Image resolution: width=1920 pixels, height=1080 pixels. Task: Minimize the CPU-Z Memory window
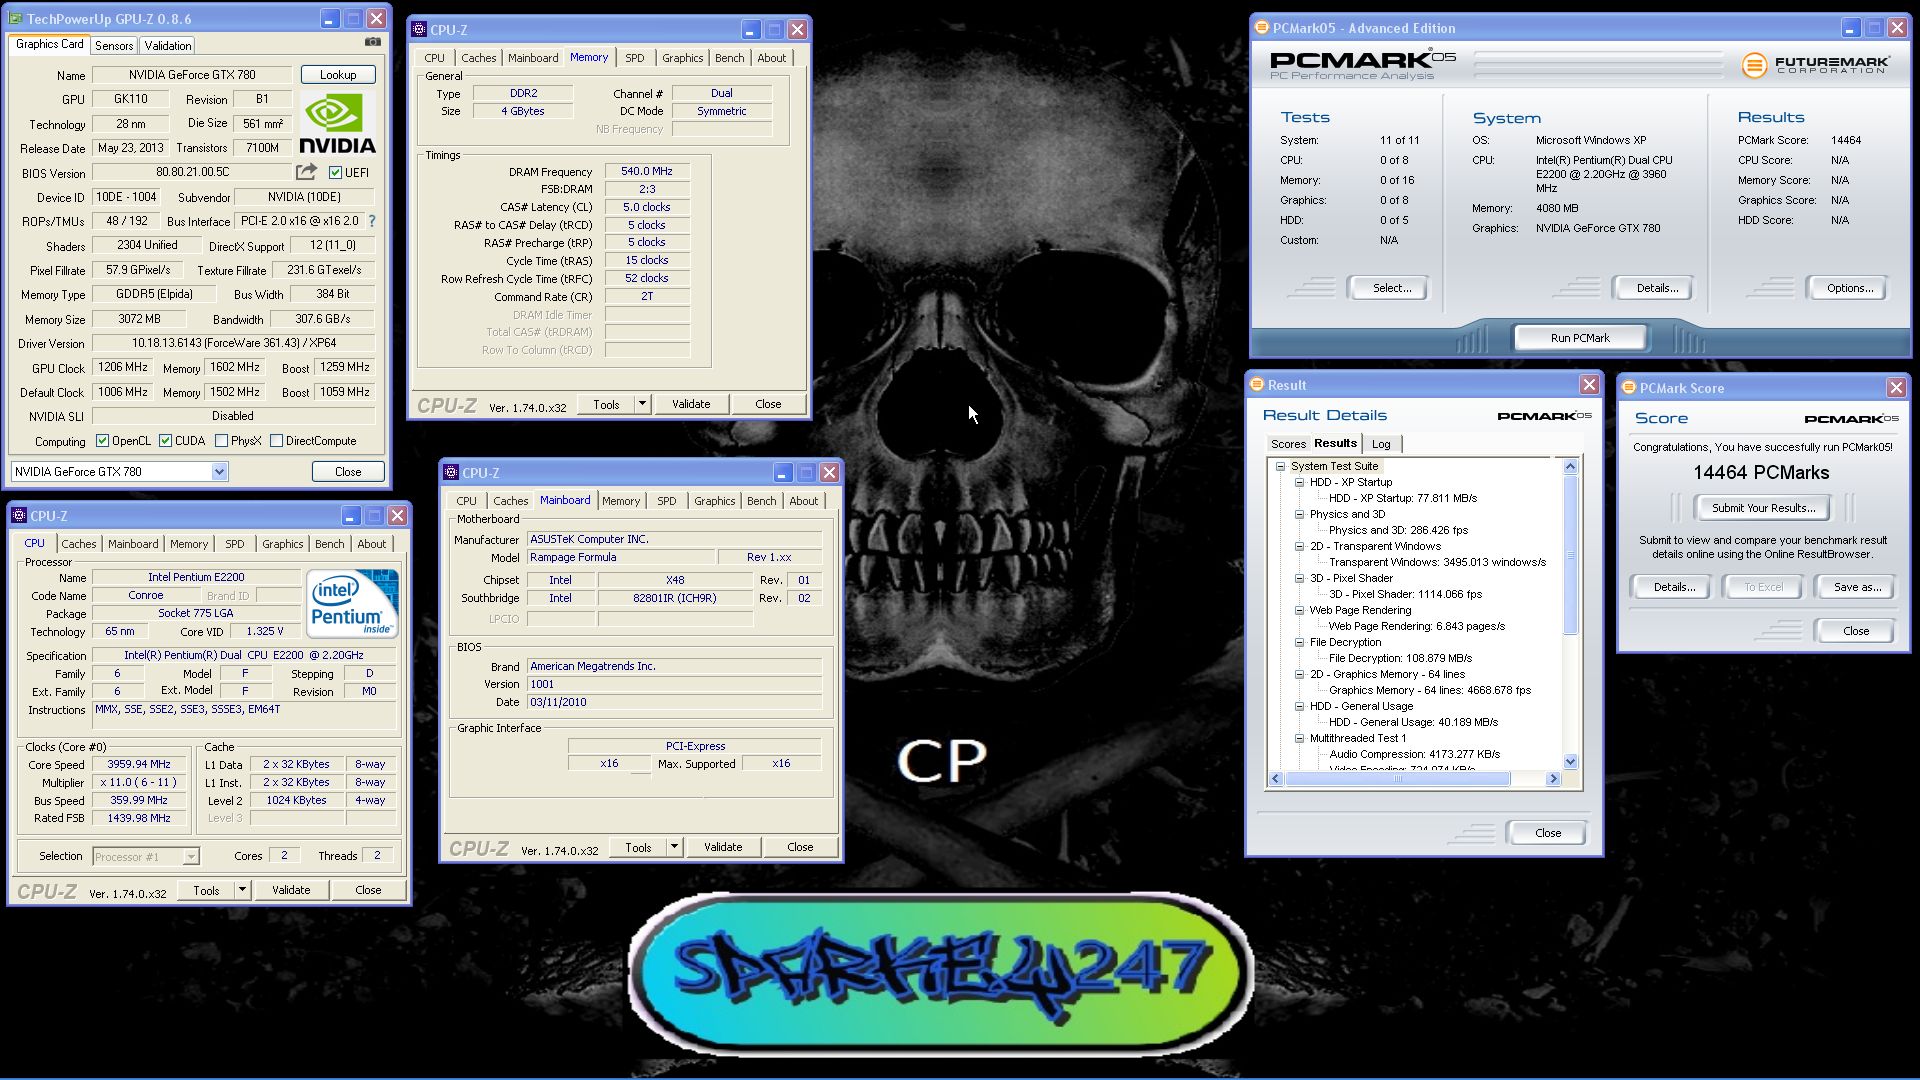750,30
